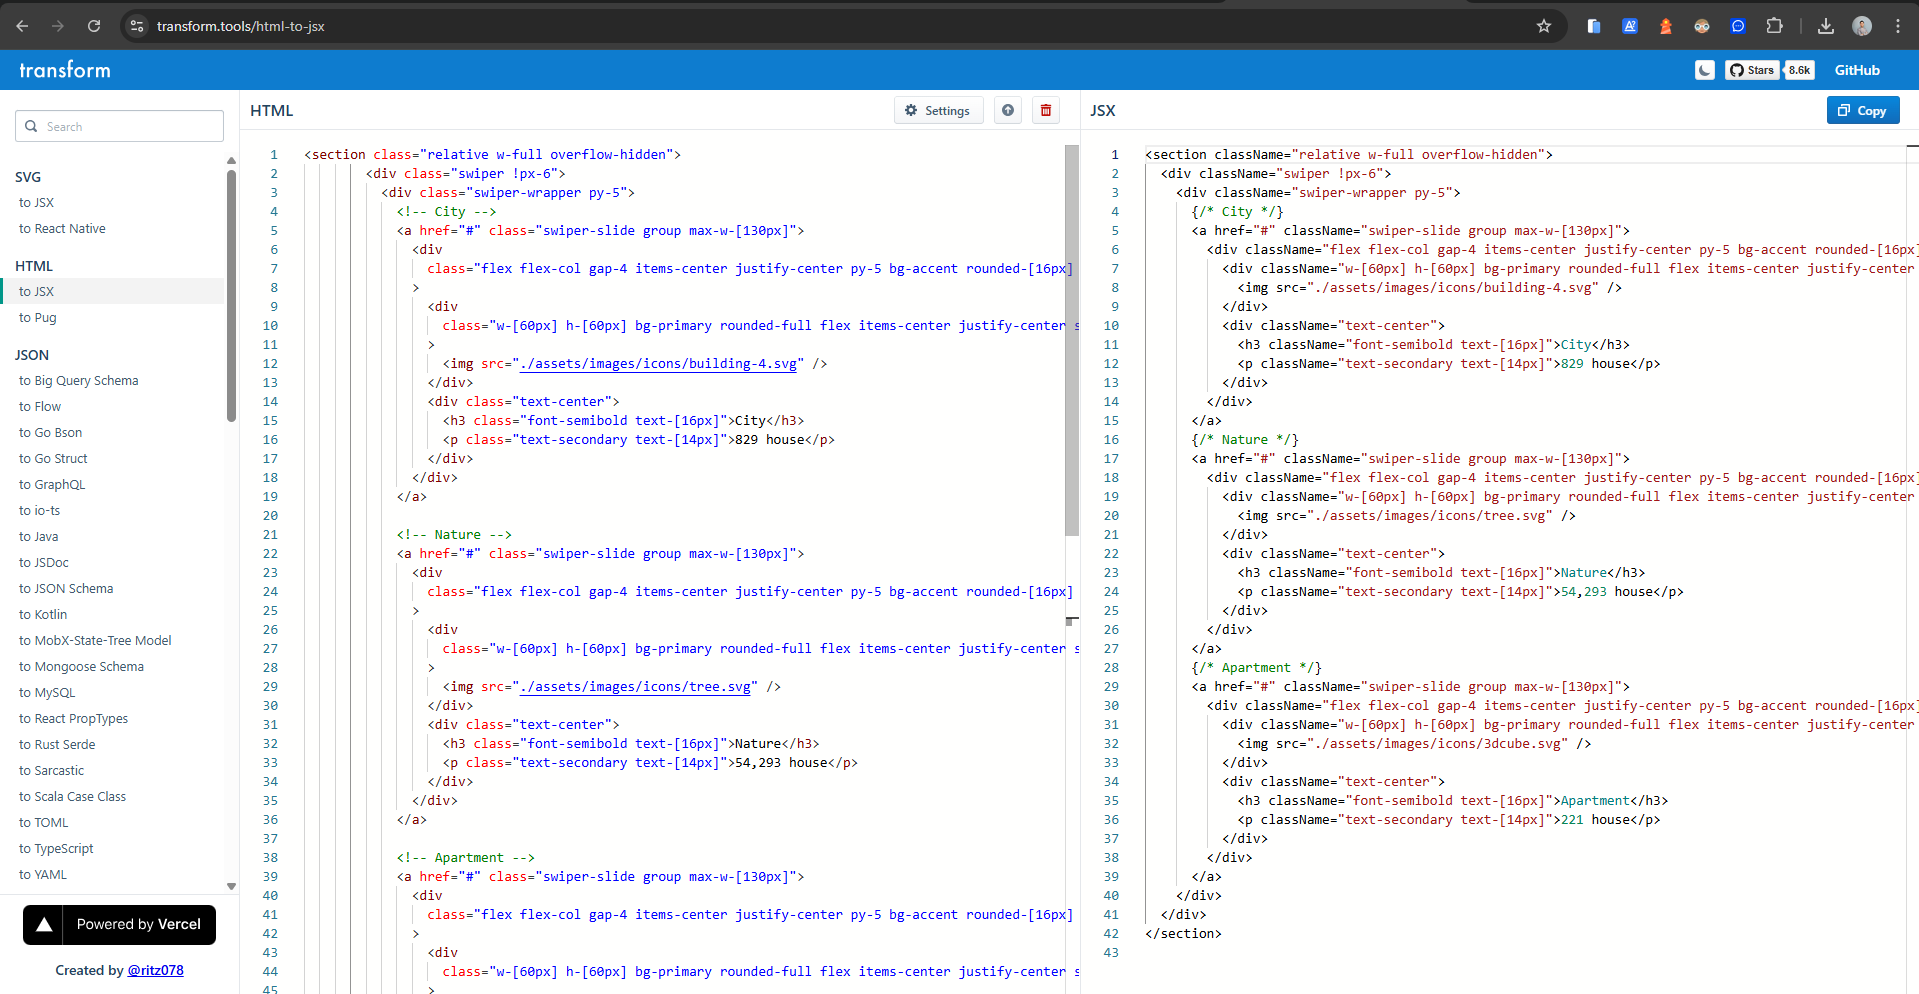Click the GitHub Stars button
The height and width of the screenshot is (994, 1919).
tap(1752, 70)
